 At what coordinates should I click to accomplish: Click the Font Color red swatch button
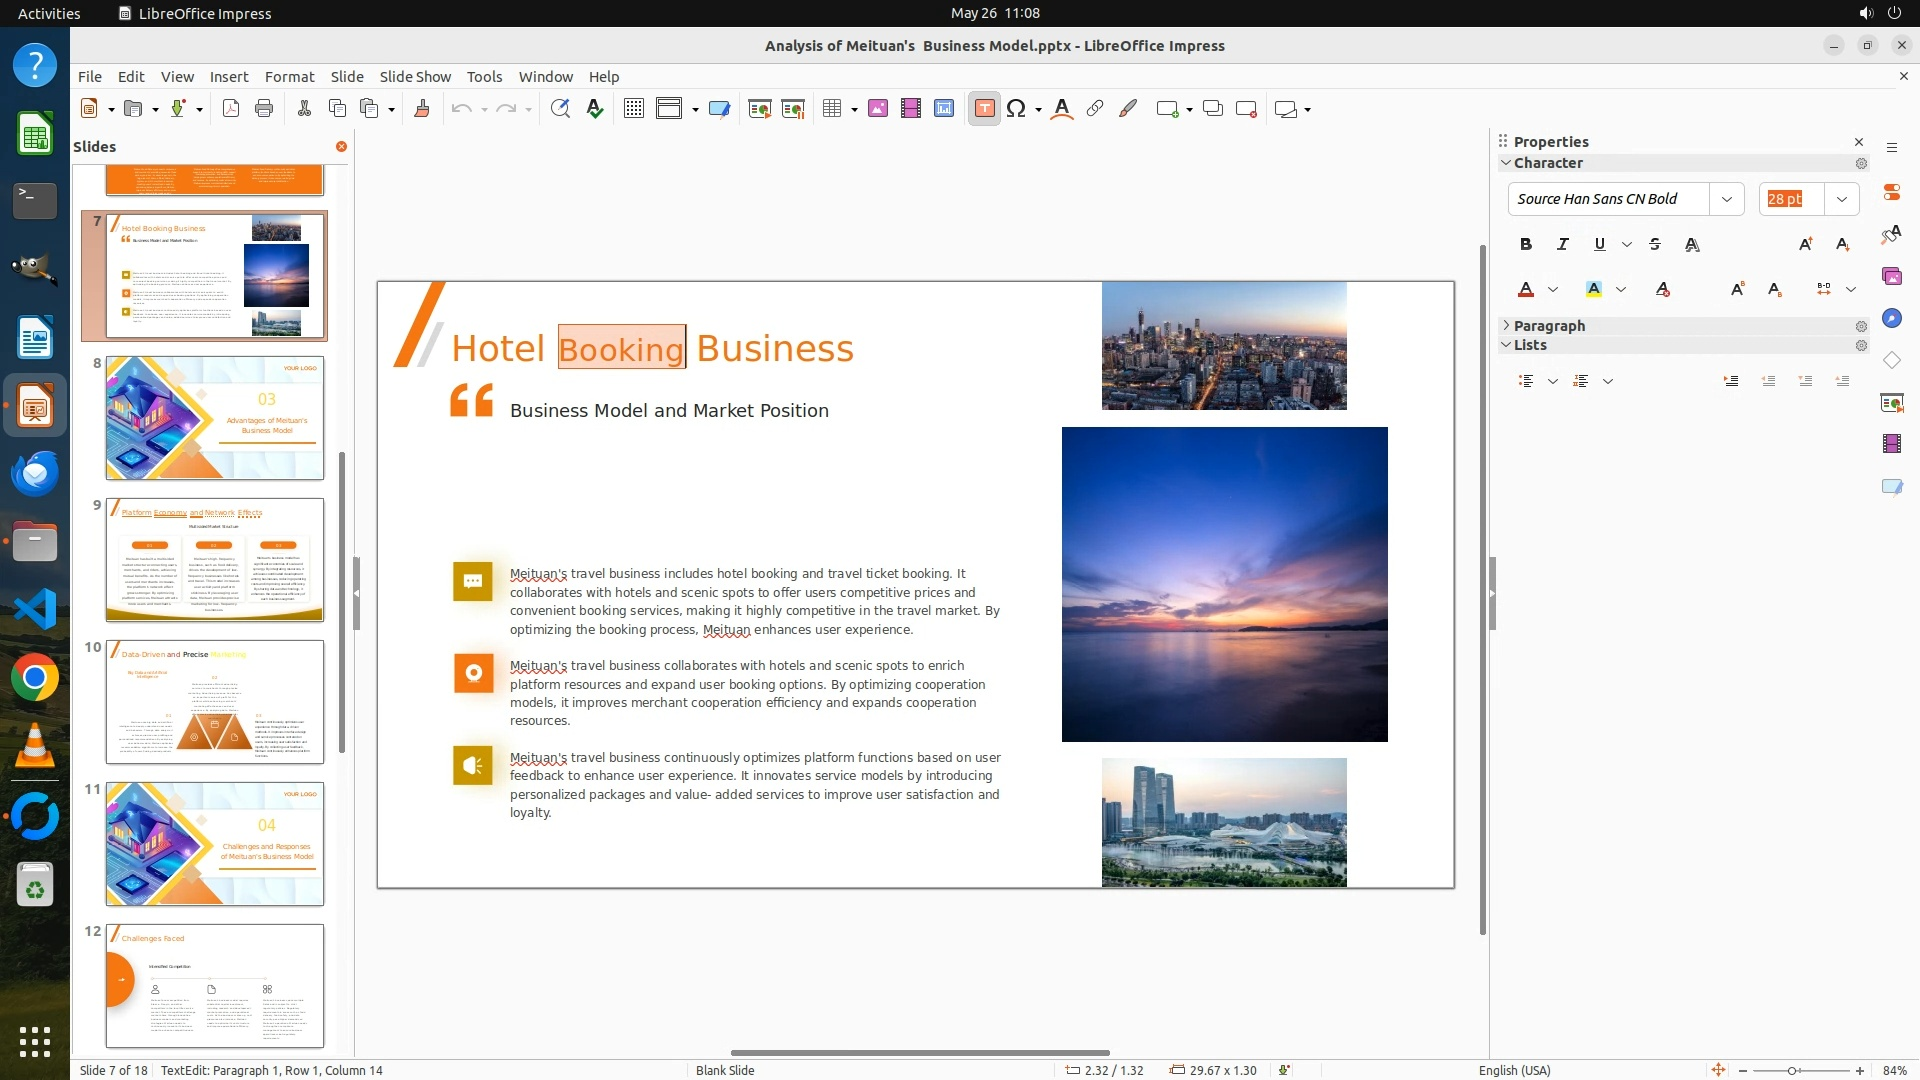[1526, 289]
